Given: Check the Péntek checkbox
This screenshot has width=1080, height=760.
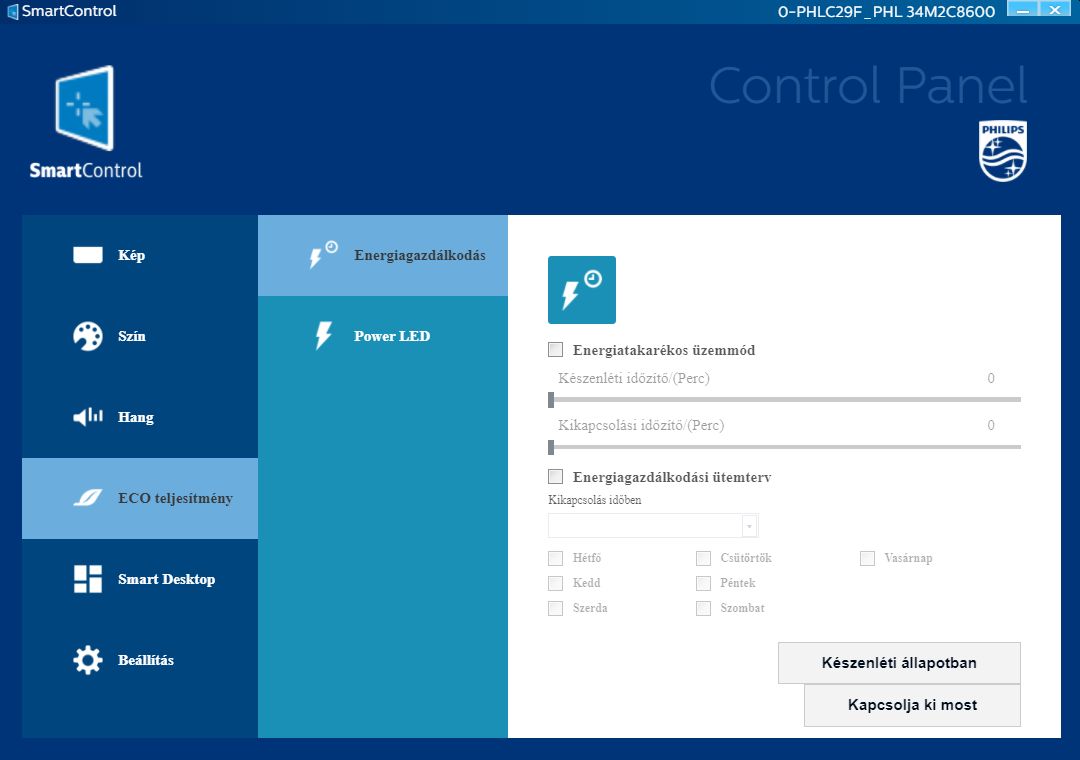Looking at the screenshot, I should (x=703, y=583).
